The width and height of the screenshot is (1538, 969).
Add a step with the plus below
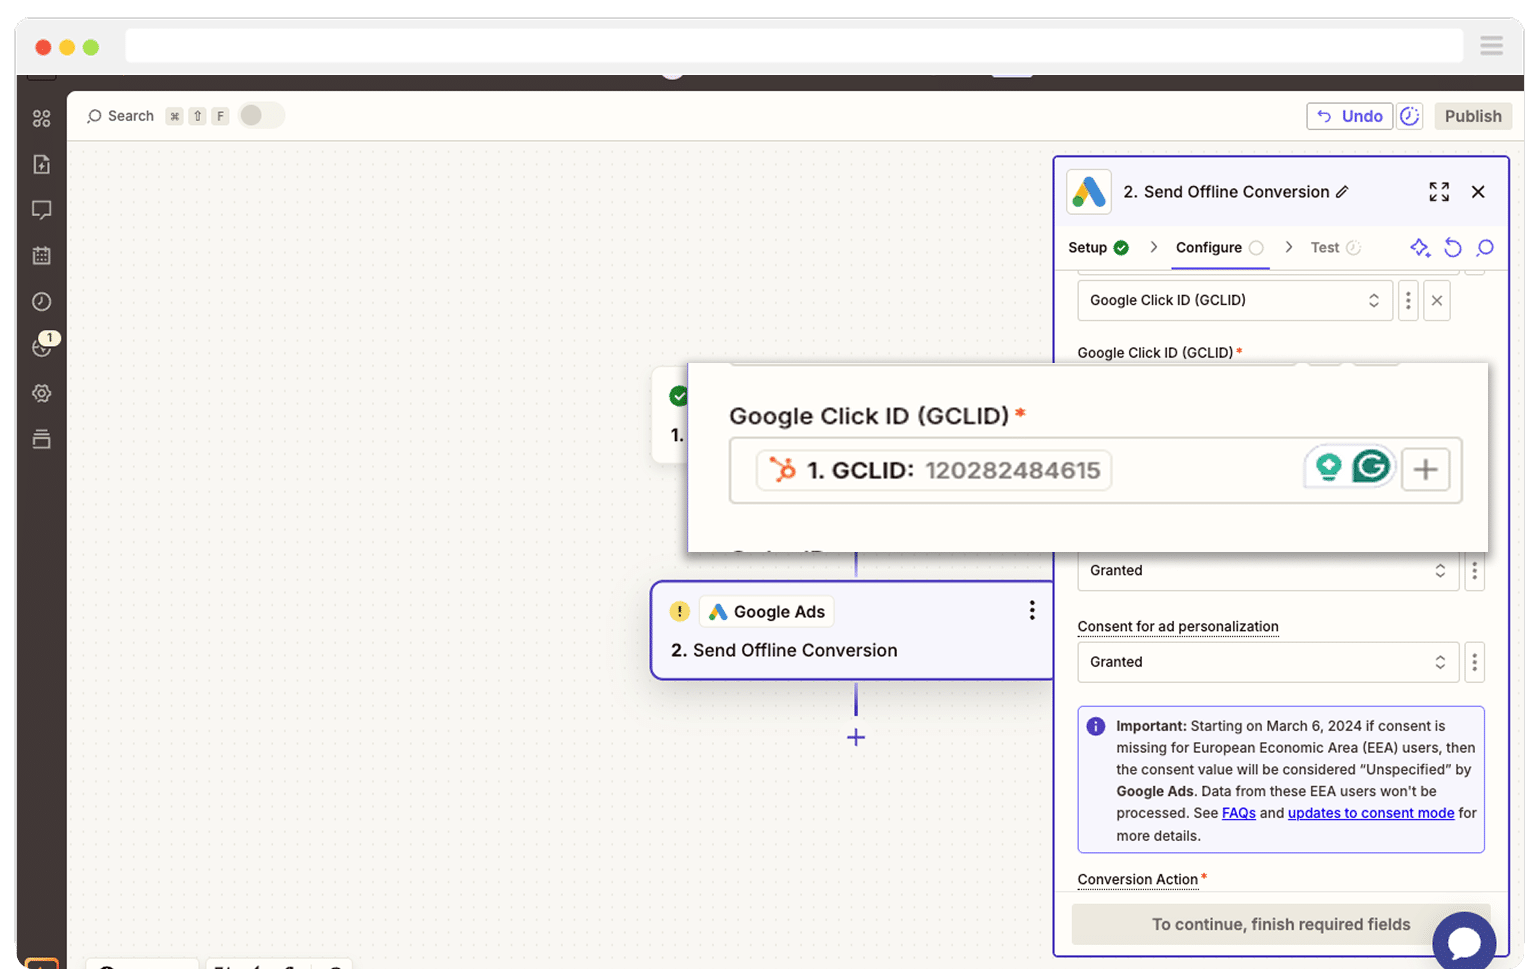pyautogui.click(x=856, y=738)
